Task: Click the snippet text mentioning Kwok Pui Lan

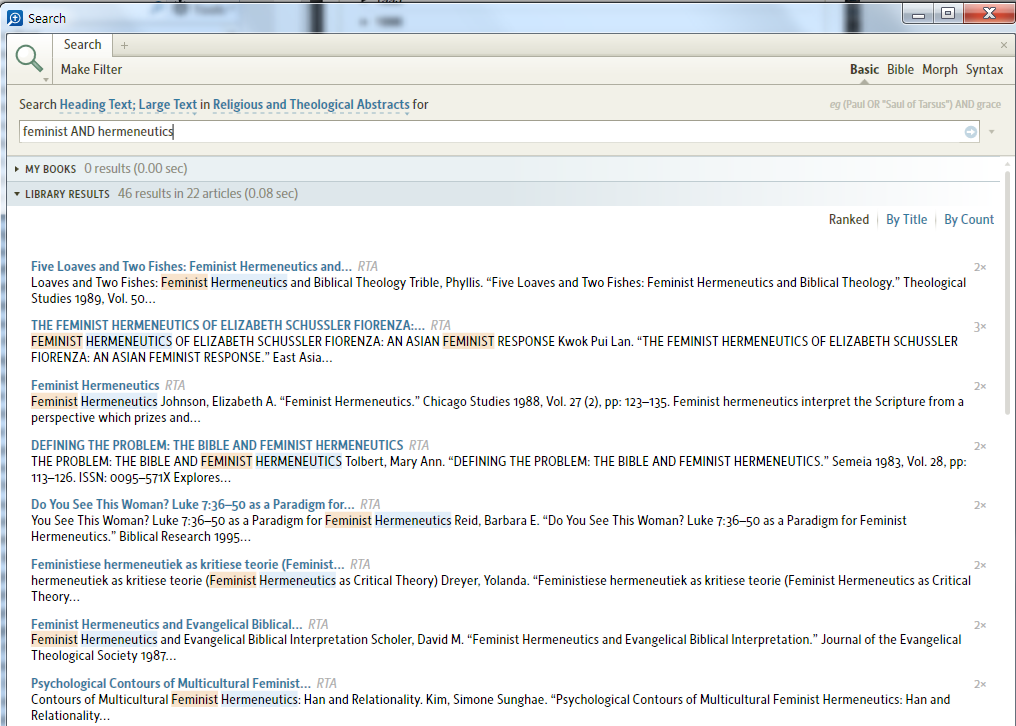Action: point(494,349)
